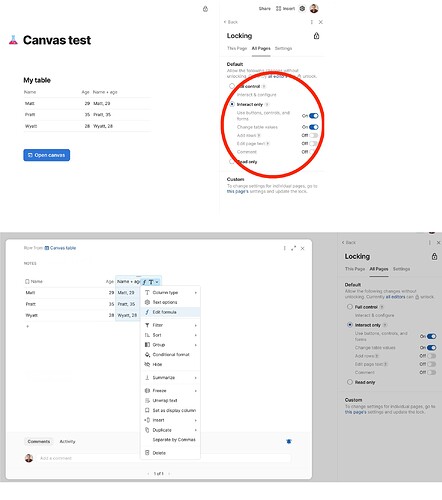This screenshot has width=442, height=500.
Task: Toggle Use buttons, controls, forms in white Locking panel
Action: (314, 116)
